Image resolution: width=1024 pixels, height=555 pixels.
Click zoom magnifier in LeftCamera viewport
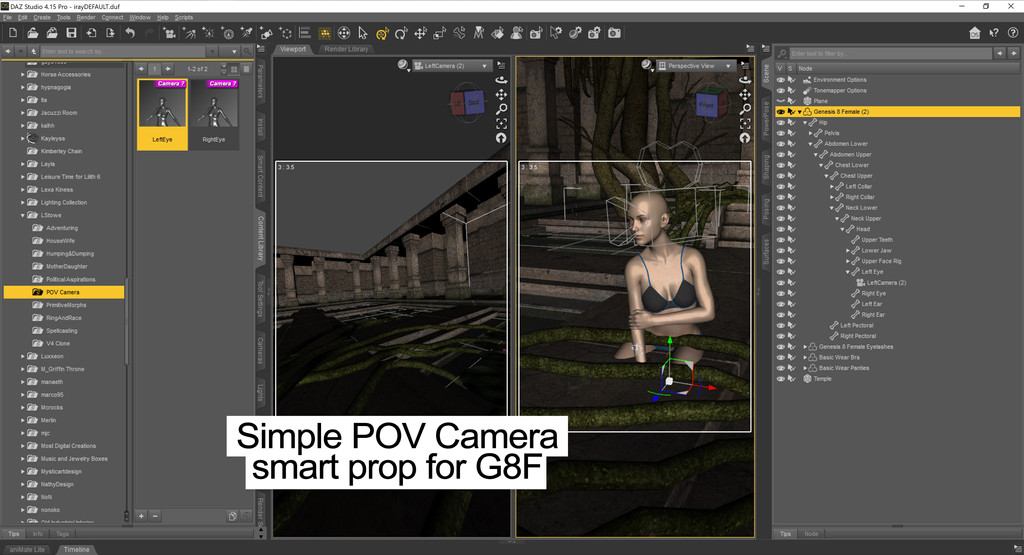[x=501, y=109]
